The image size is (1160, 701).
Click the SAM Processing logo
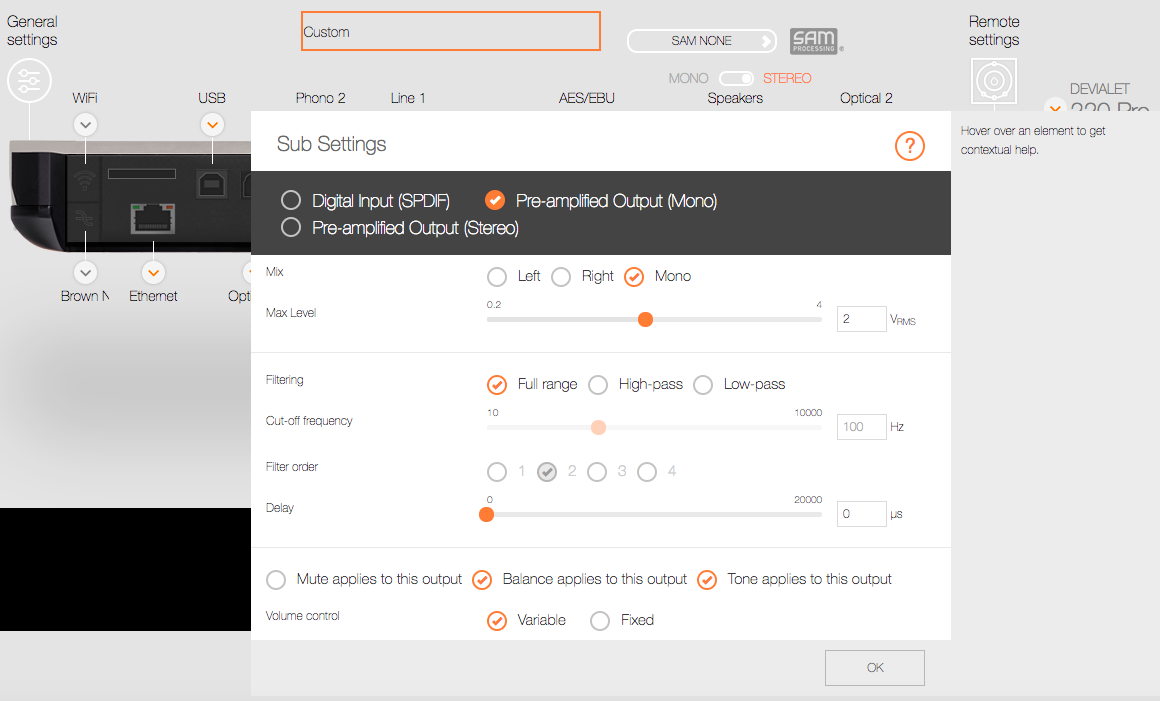pyautogui.click(x=815, y=41)
